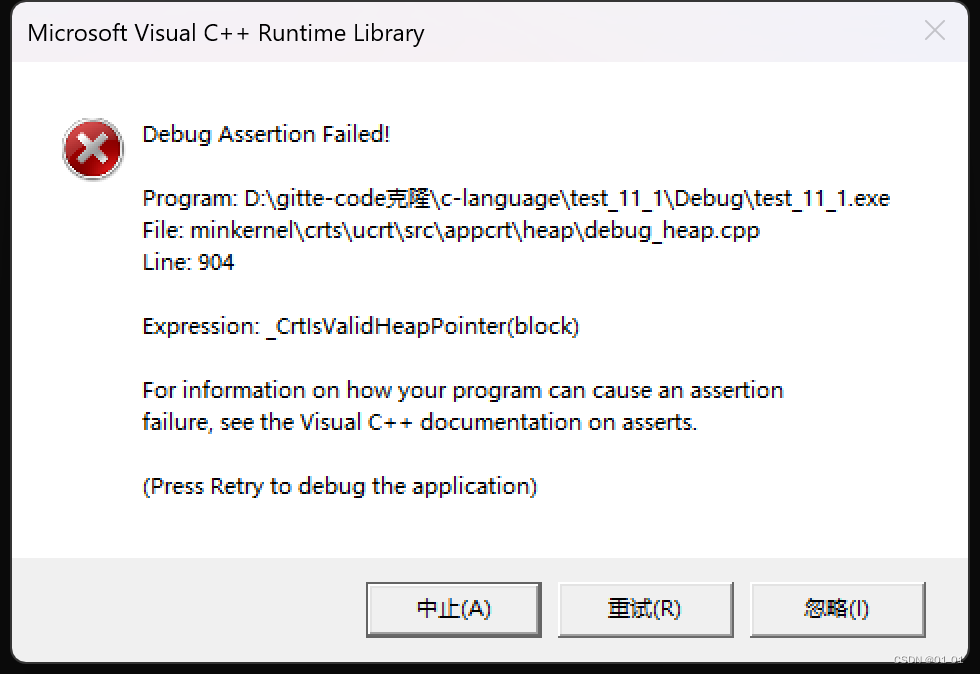Click the 重试(R) retry button
The height and width of the screenshot is (674, 980).
coord(645,608)
